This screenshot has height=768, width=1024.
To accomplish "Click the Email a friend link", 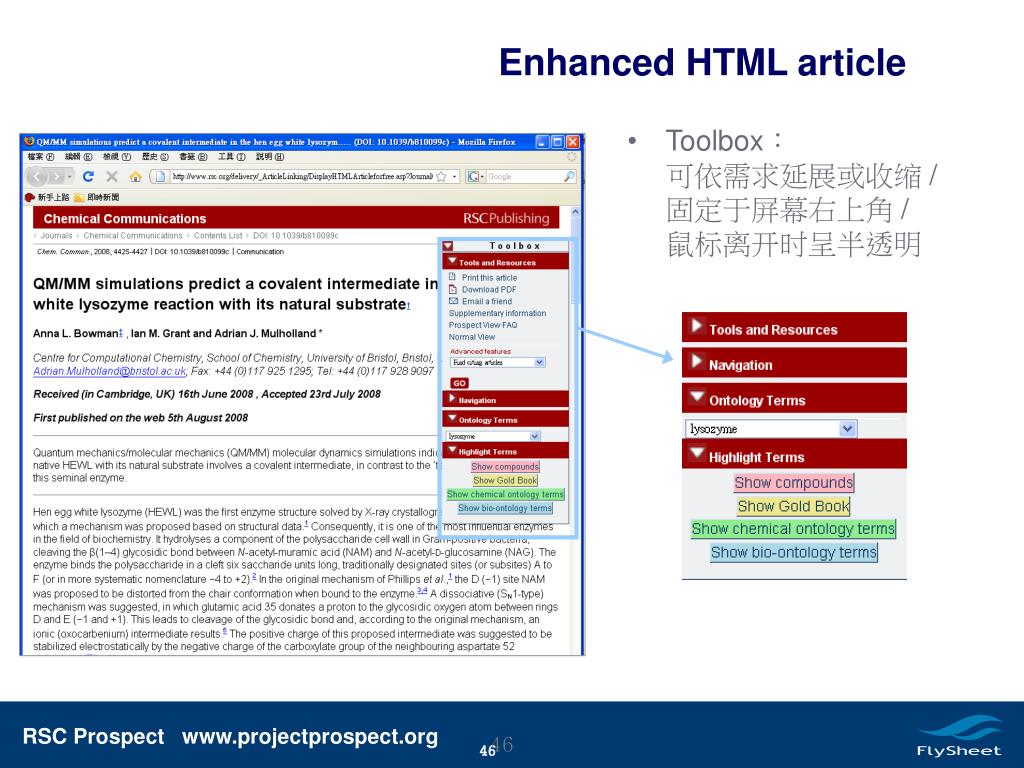I will click(x=487, y=301).
